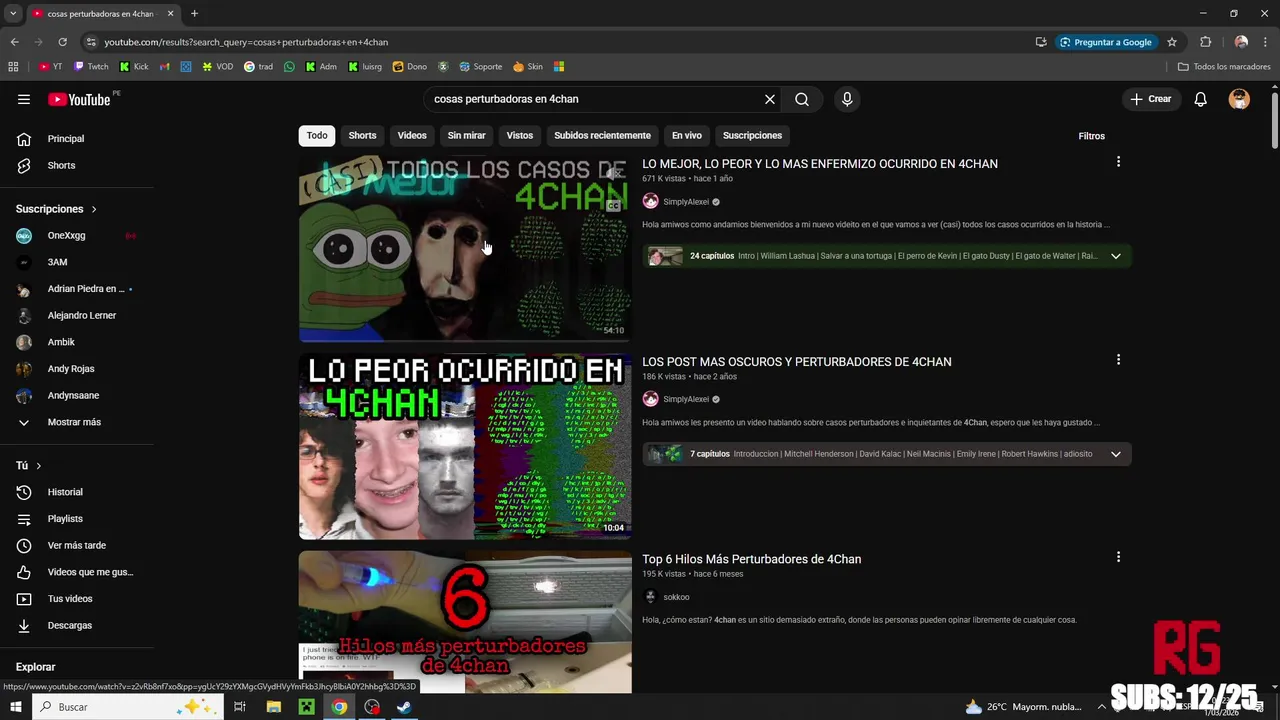Viewport: 1280px width, 720px height.
Task: Select the Sin mirar filter chip
Action: point(466,135)
